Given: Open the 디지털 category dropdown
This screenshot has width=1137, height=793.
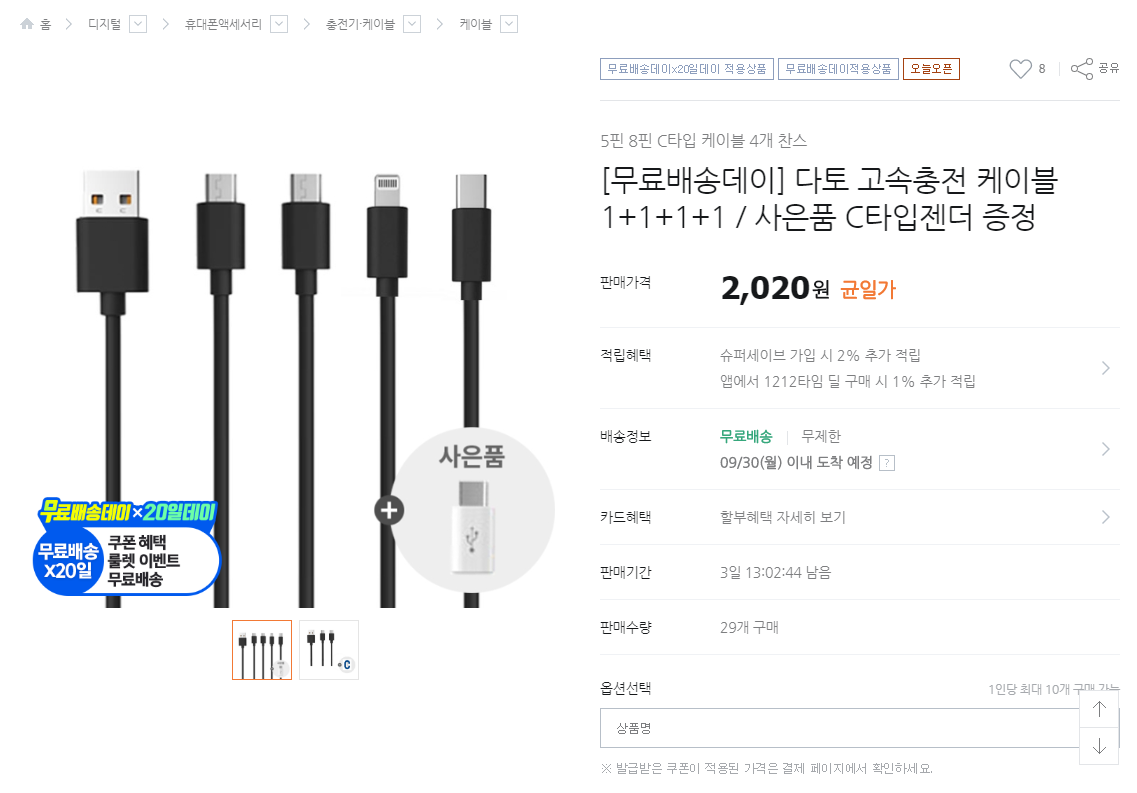Looking at the screenshot, I should (138, 24).
